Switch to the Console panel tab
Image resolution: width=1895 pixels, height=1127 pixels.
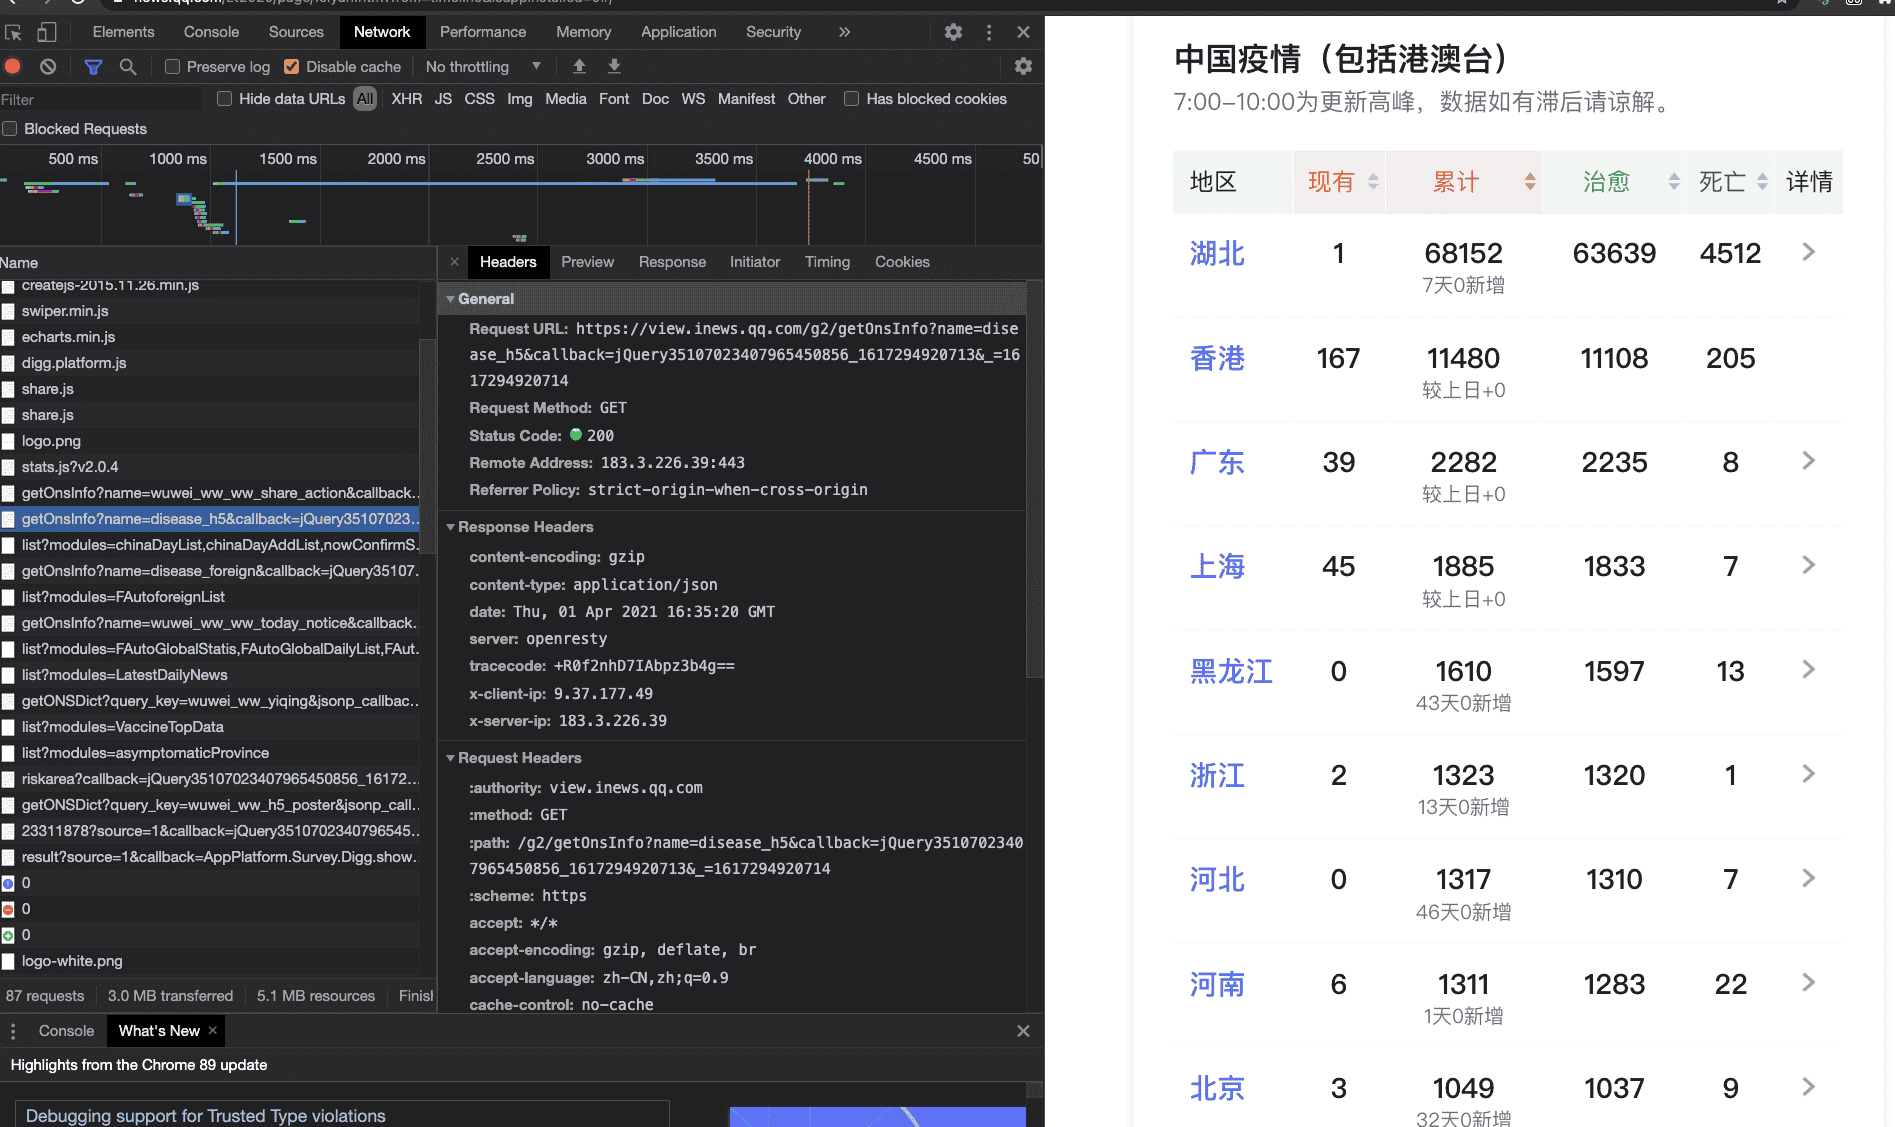pos(211,32)
